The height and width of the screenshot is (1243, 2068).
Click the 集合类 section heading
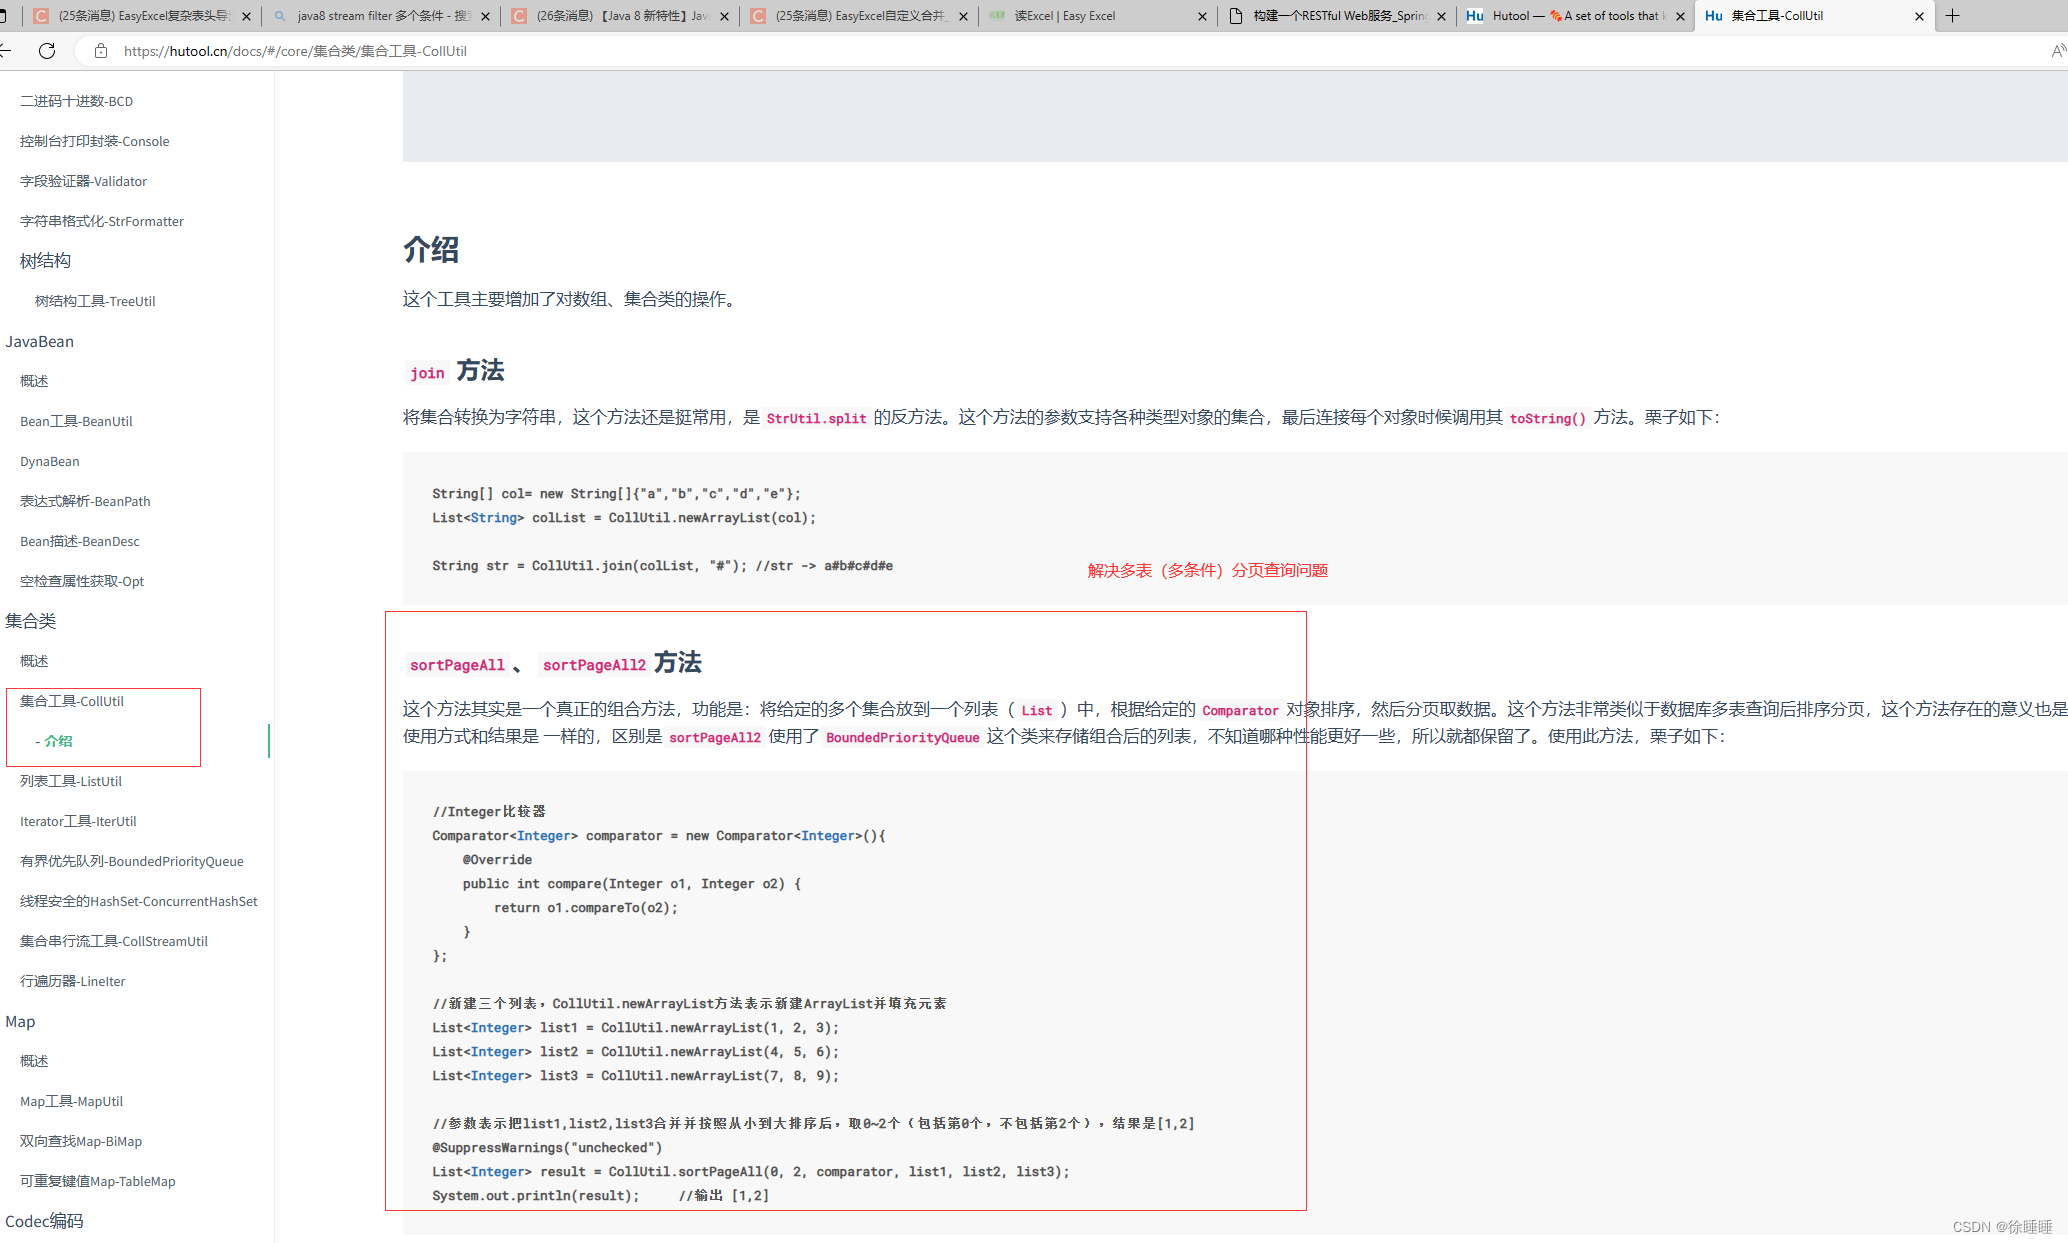coord(30,621)
